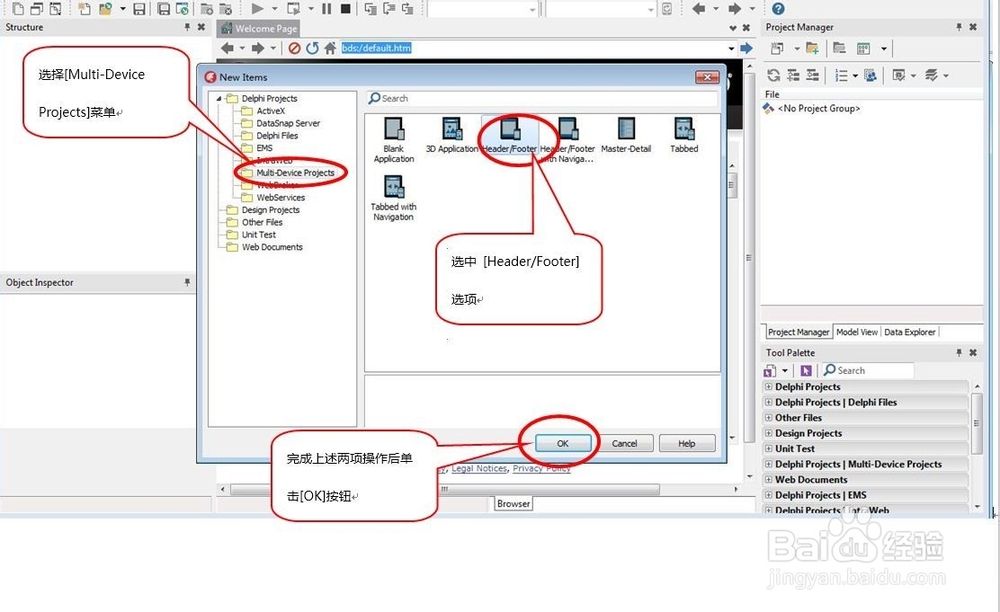Switch to the Project Manager tab
This screenshot has height=612, width=1000.
798,332
